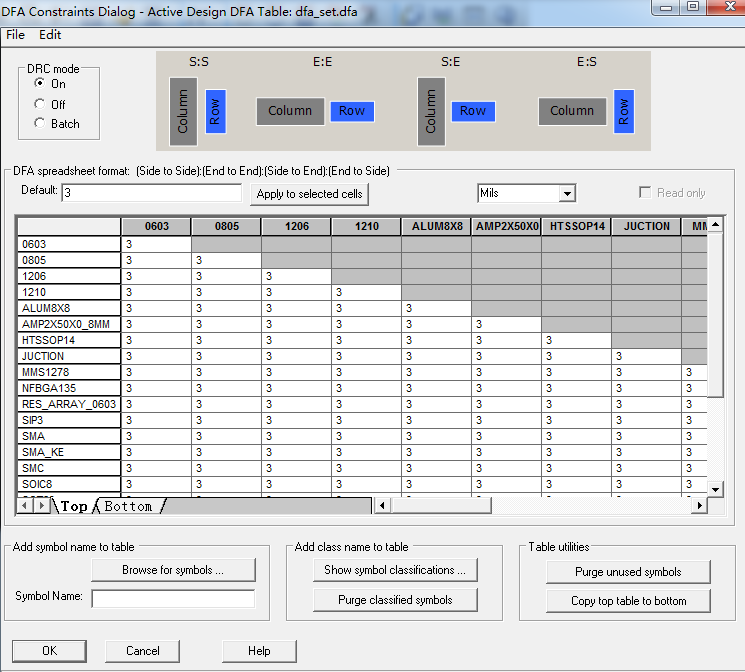Click the sheet tab next-arrow navigation button
This screenshot has width=745, height=672.
click(x=41, y=506)
